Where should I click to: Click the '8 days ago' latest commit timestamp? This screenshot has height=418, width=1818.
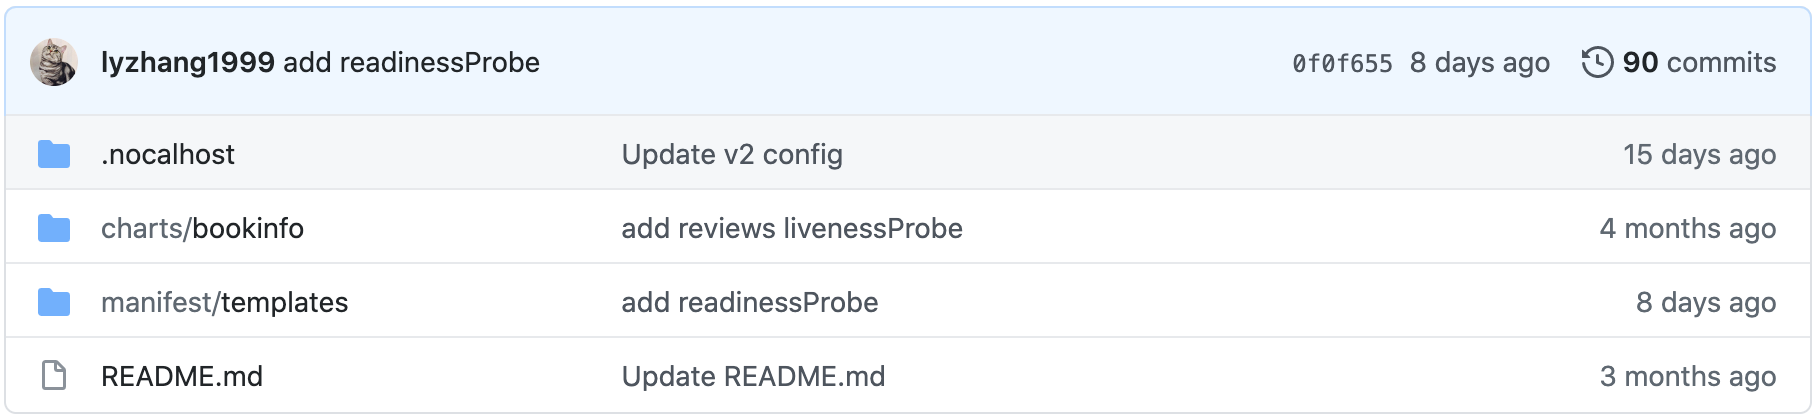(x=1479, y=62)
